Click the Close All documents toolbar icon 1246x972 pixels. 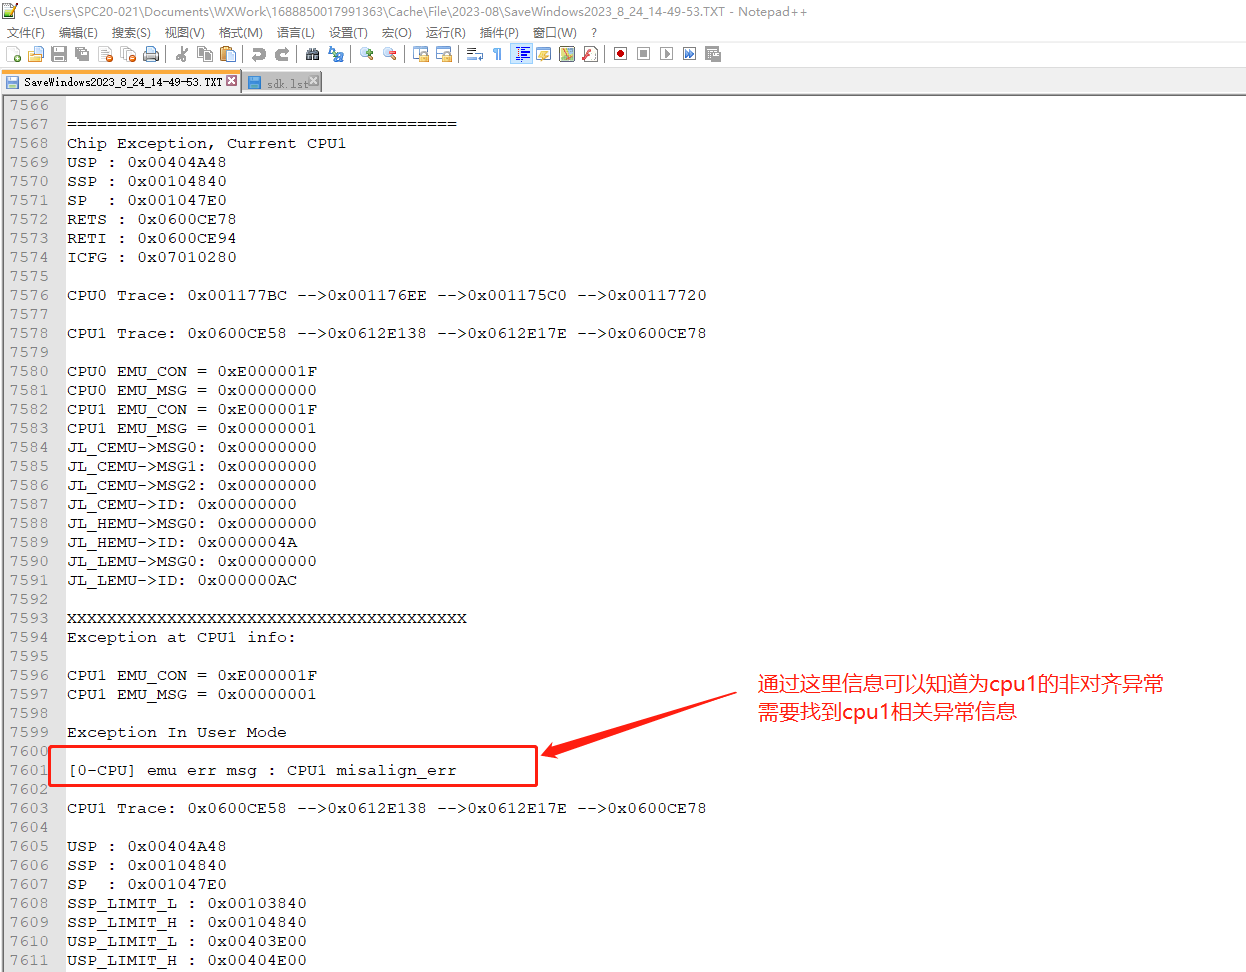pyautogui.click(x=128, y=54)
